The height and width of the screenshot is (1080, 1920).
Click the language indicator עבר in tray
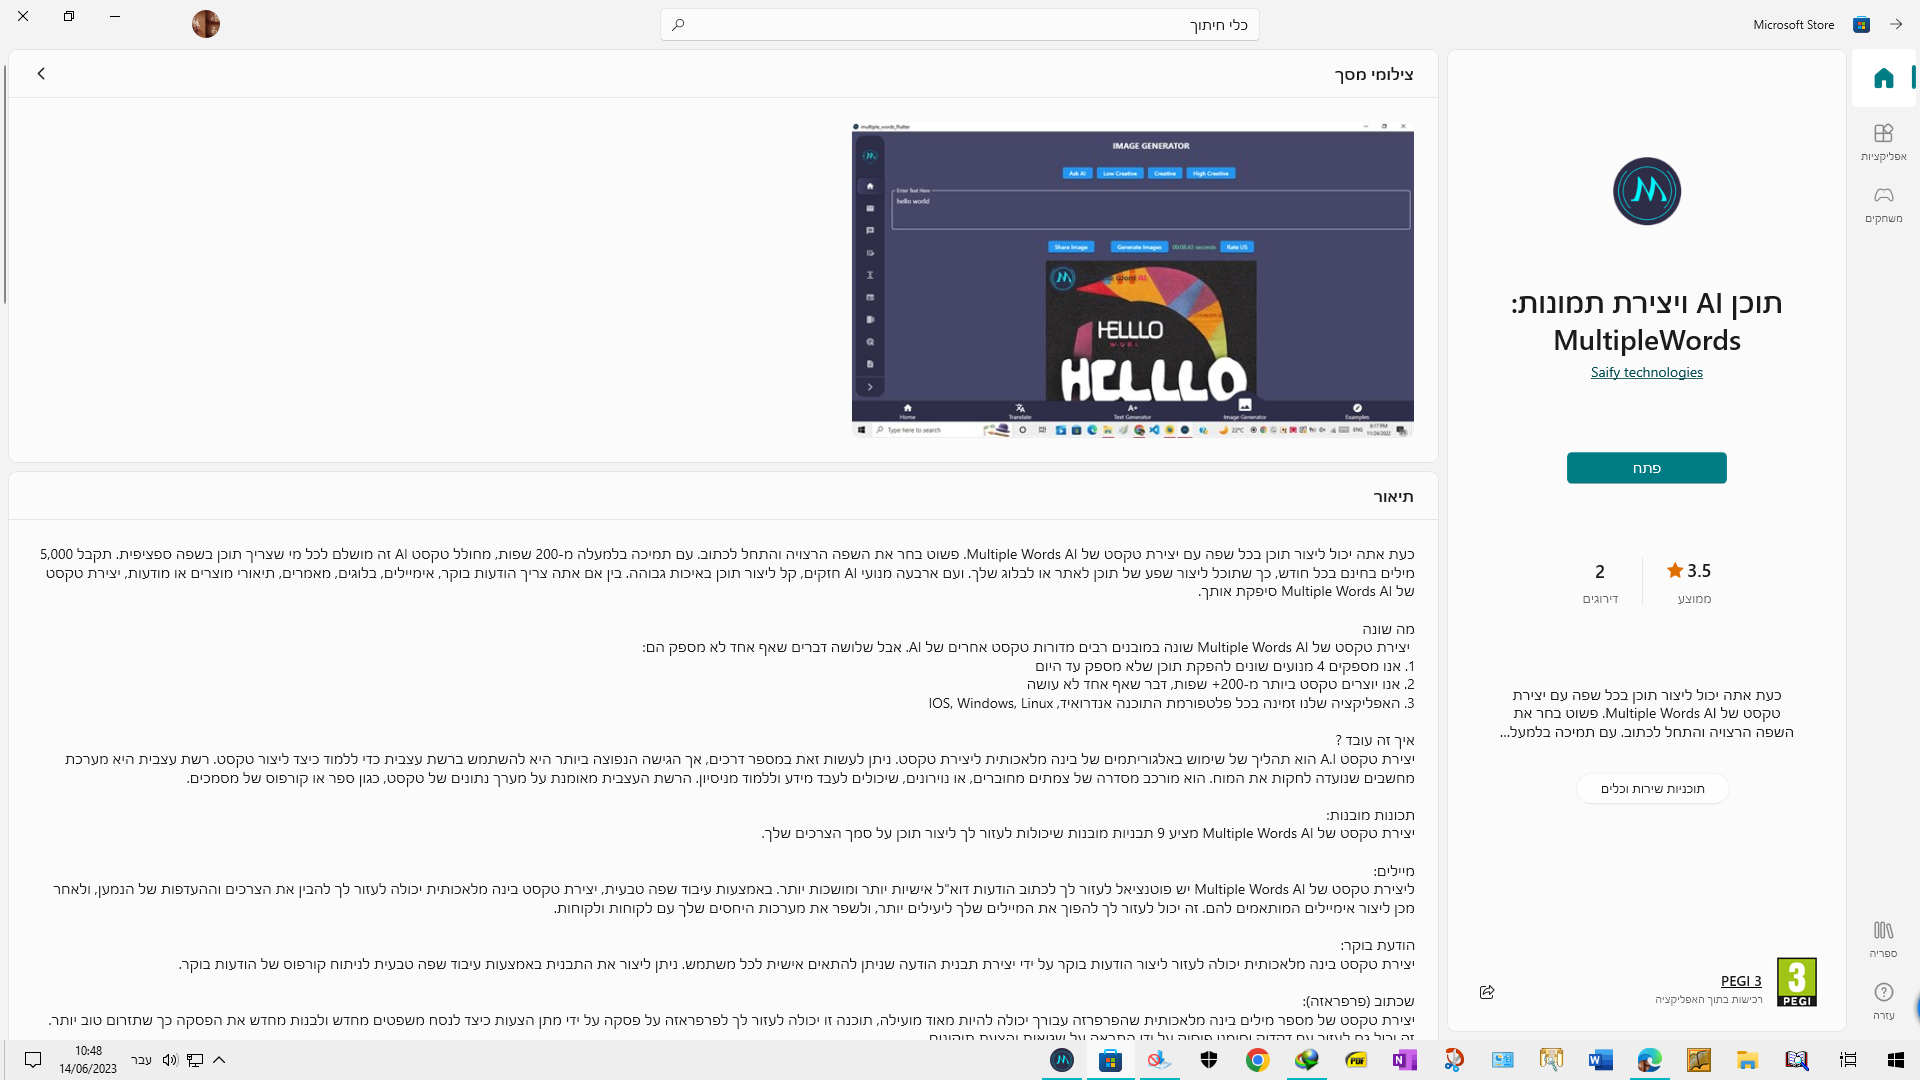(141, 1060)
